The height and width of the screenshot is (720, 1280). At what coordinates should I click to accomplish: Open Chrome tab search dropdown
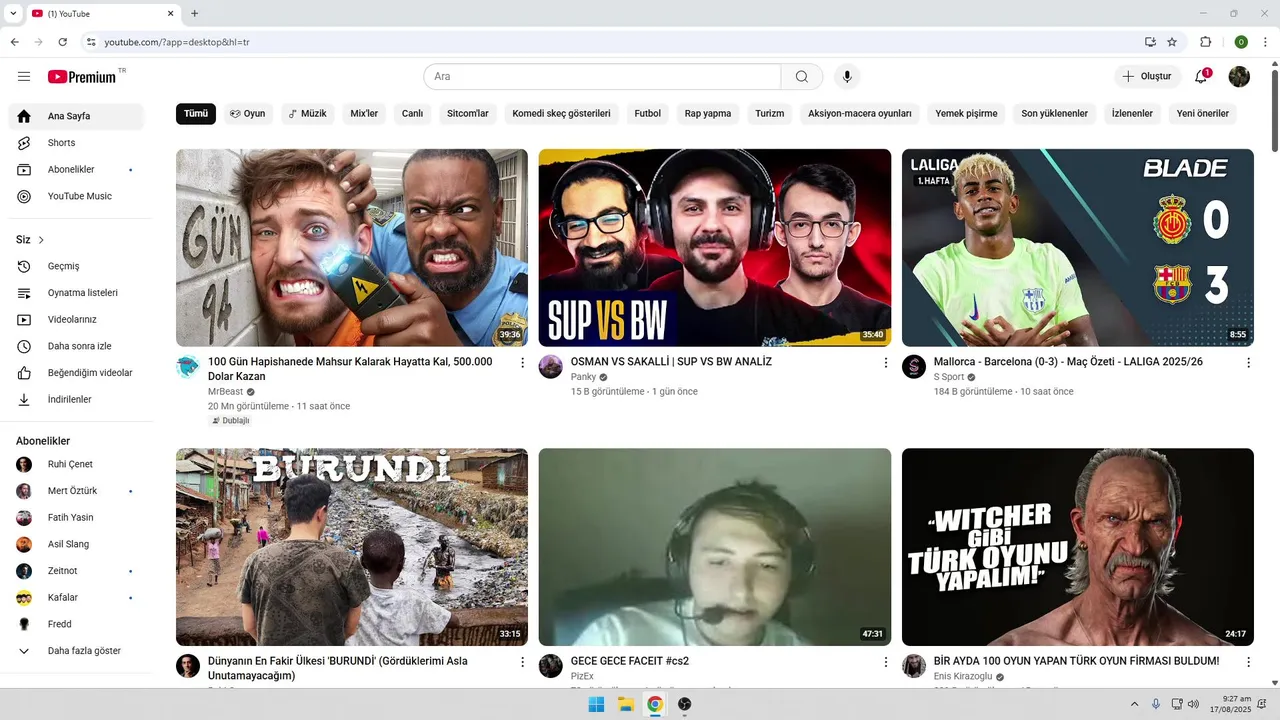(x=13, y=13)
